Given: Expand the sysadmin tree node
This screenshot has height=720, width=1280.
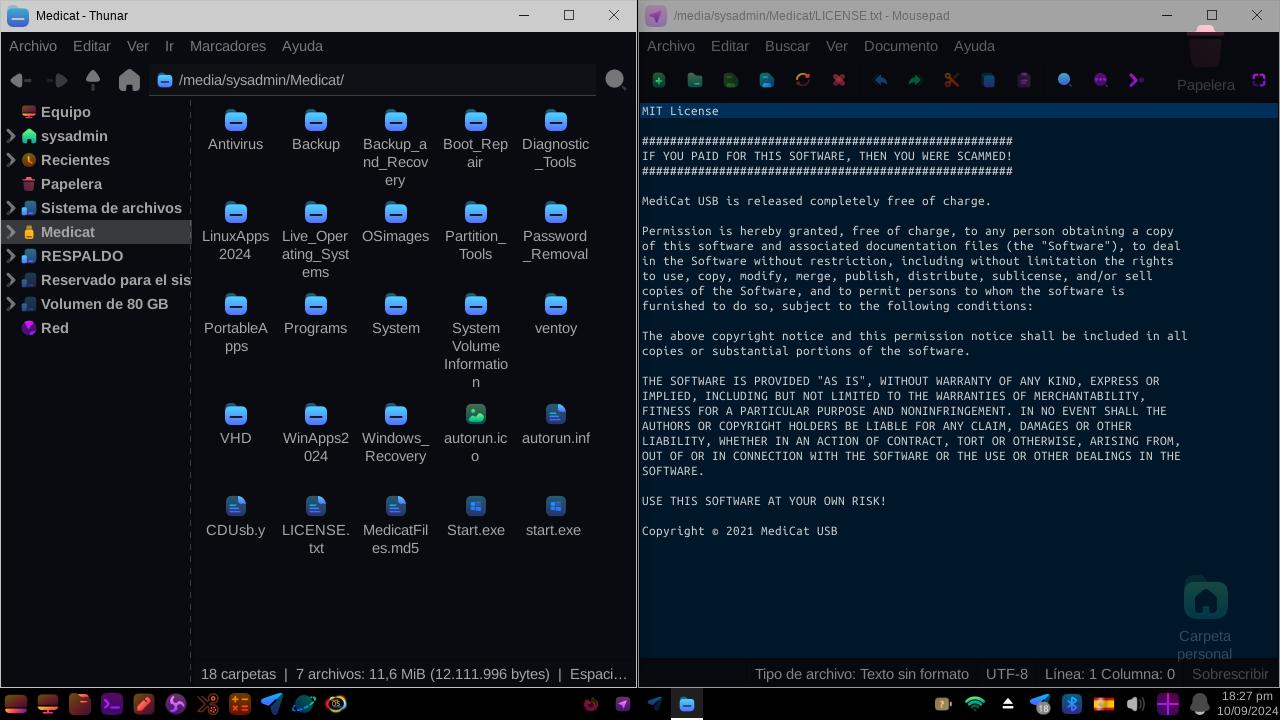Looking at the screenshot, I should (x=11, y=136).
